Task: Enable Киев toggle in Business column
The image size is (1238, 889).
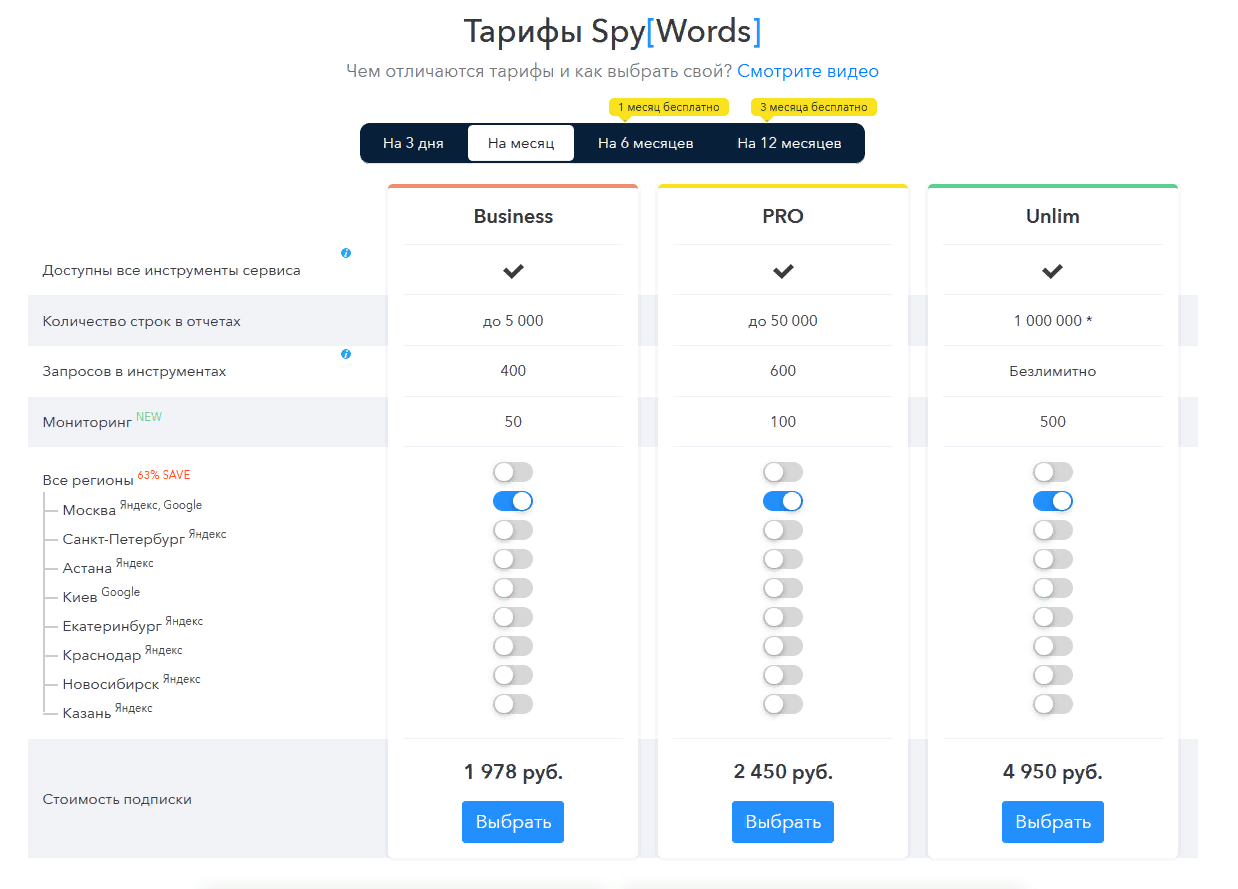Action: pyautogui.click(x=513, y=588)
